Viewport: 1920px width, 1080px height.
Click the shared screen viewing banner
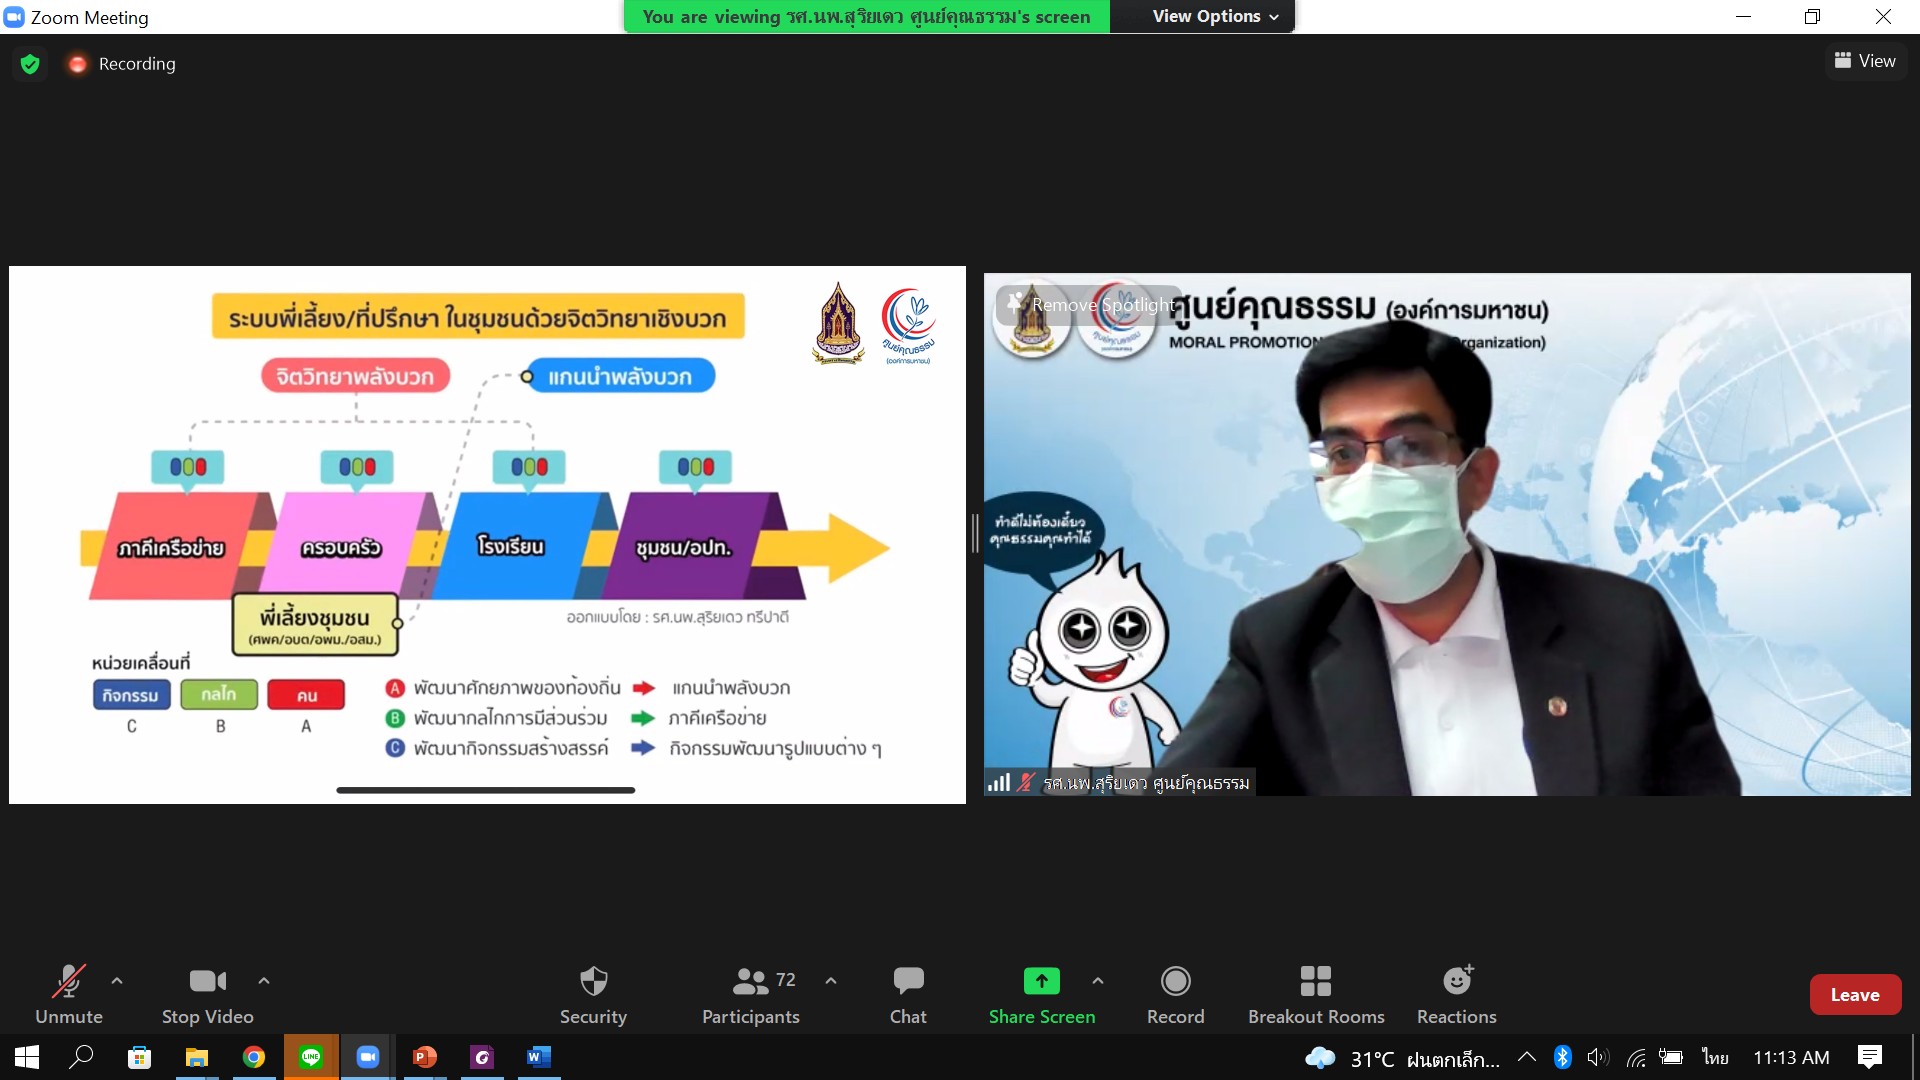(866, 16)
